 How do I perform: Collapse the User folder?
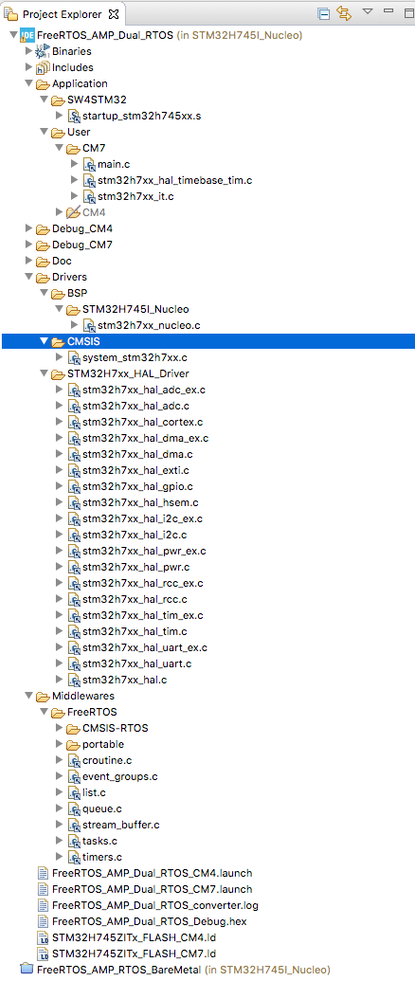(44, 132)
